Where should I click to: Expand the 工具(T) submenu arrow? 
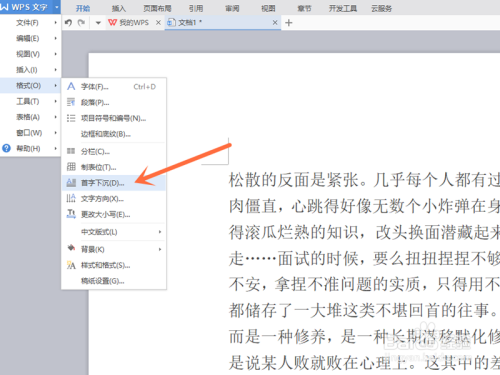coord(56,101)
